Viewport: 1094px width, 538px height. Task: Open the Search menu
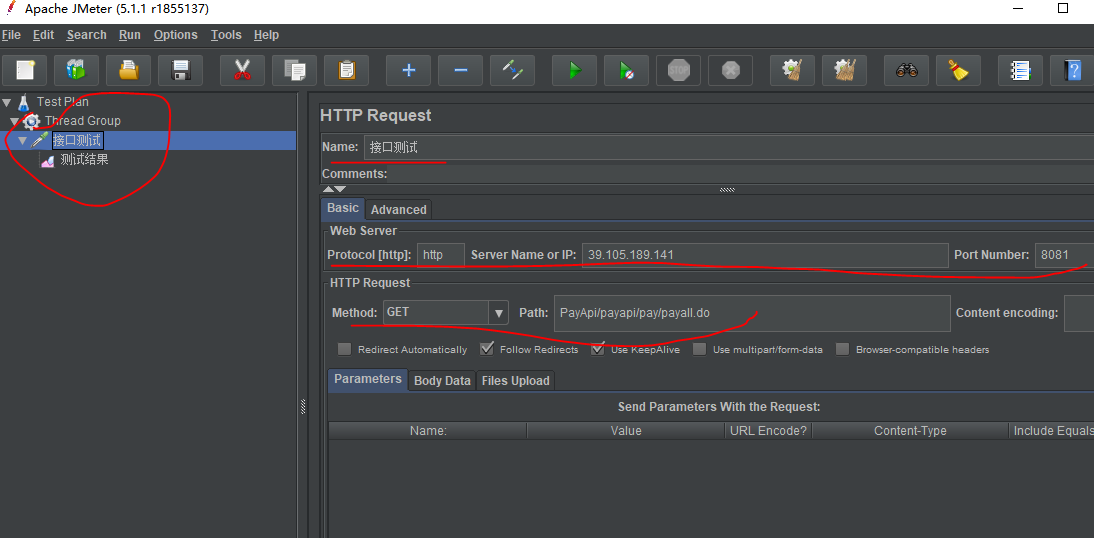tap(87, 35)
